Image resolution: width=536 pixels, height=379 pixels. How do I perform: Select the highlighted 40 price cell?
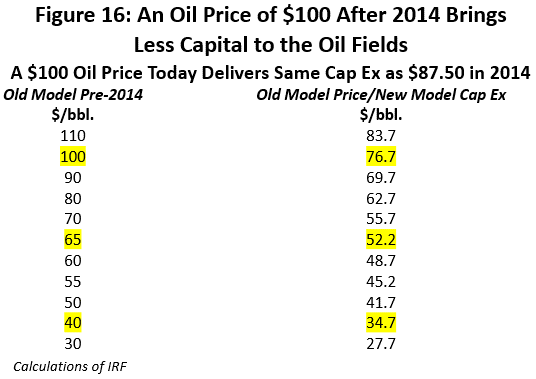73,322
